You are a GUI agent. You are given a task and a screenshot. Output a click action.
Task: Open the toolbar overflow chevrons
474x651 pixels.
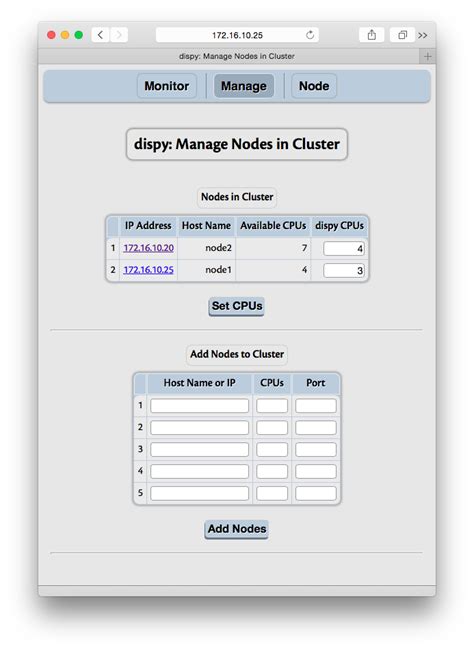click(423, 35)
